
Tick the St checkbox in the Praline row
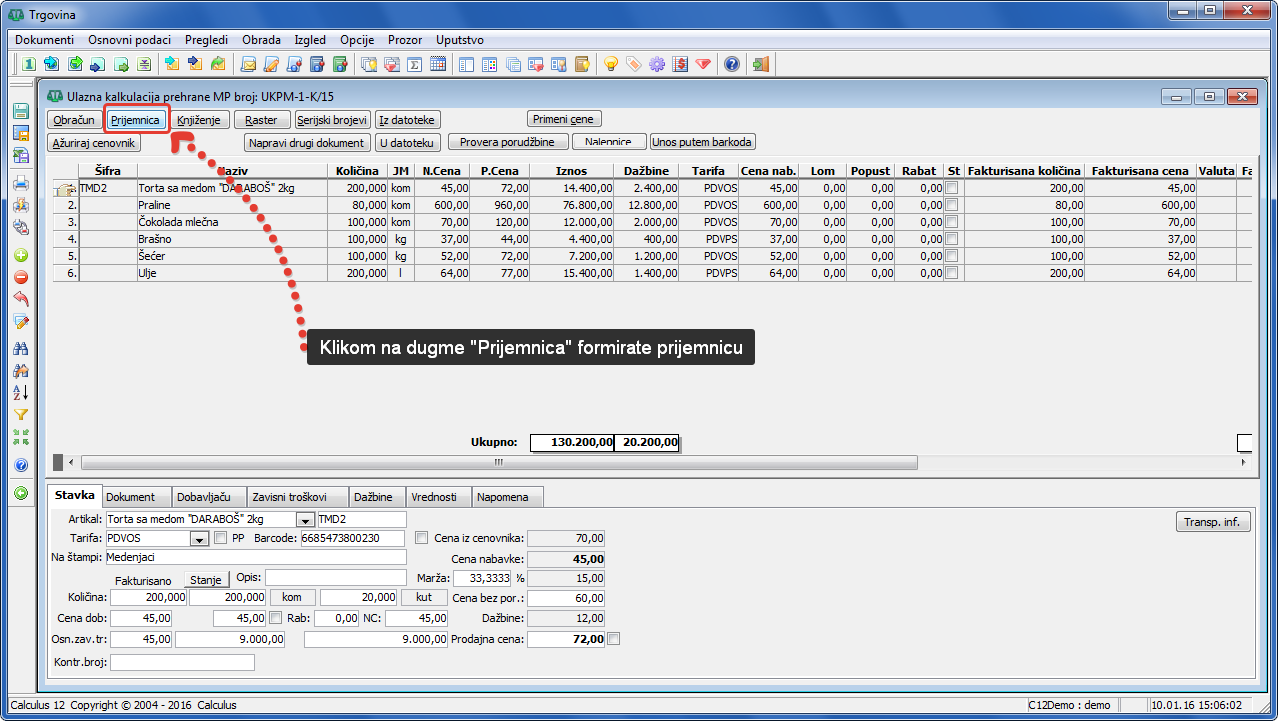tap(953, 205)
